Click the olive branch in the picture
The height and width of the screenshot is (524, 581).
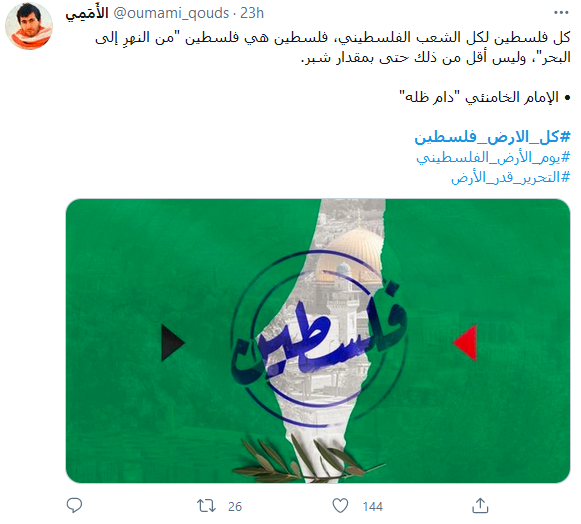[x=308, y=460]
